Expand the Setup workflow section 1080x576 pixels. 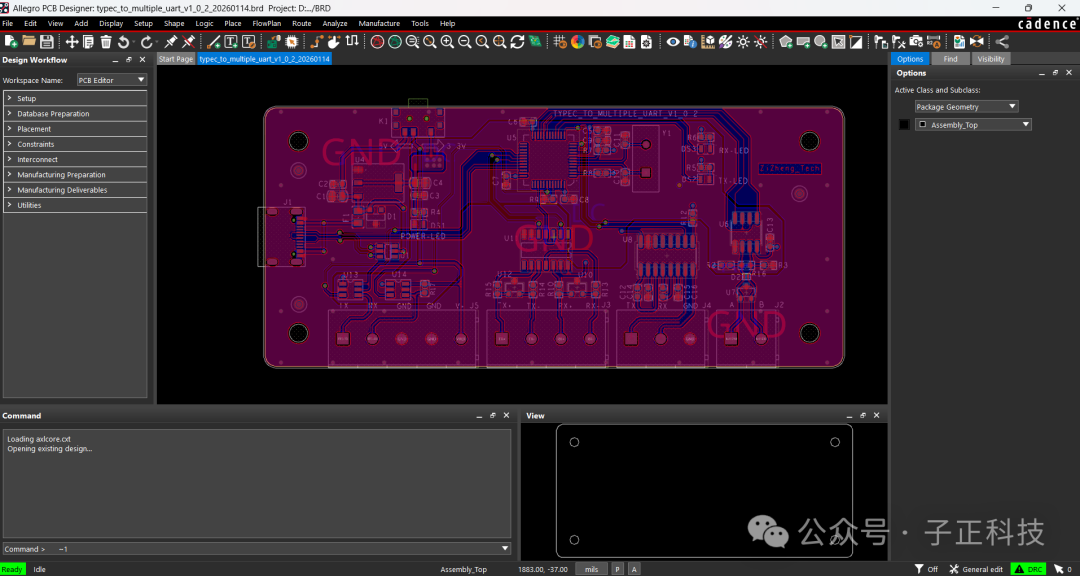pyautogui.click(x=75, y=99)
